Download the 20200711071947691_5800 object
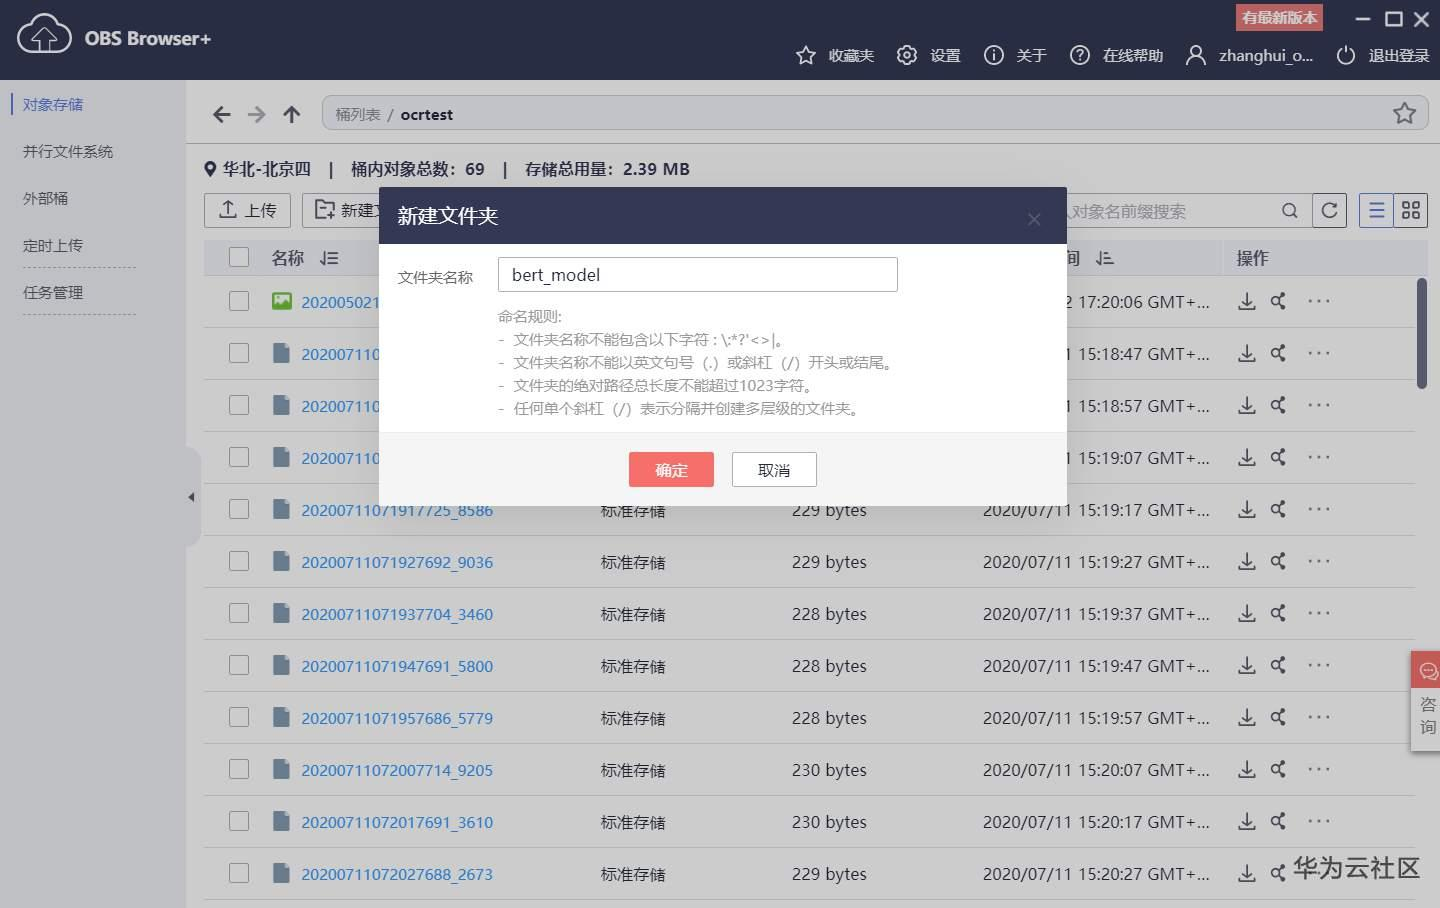The image size is (1440, 908). click(x=1247, y=666)
